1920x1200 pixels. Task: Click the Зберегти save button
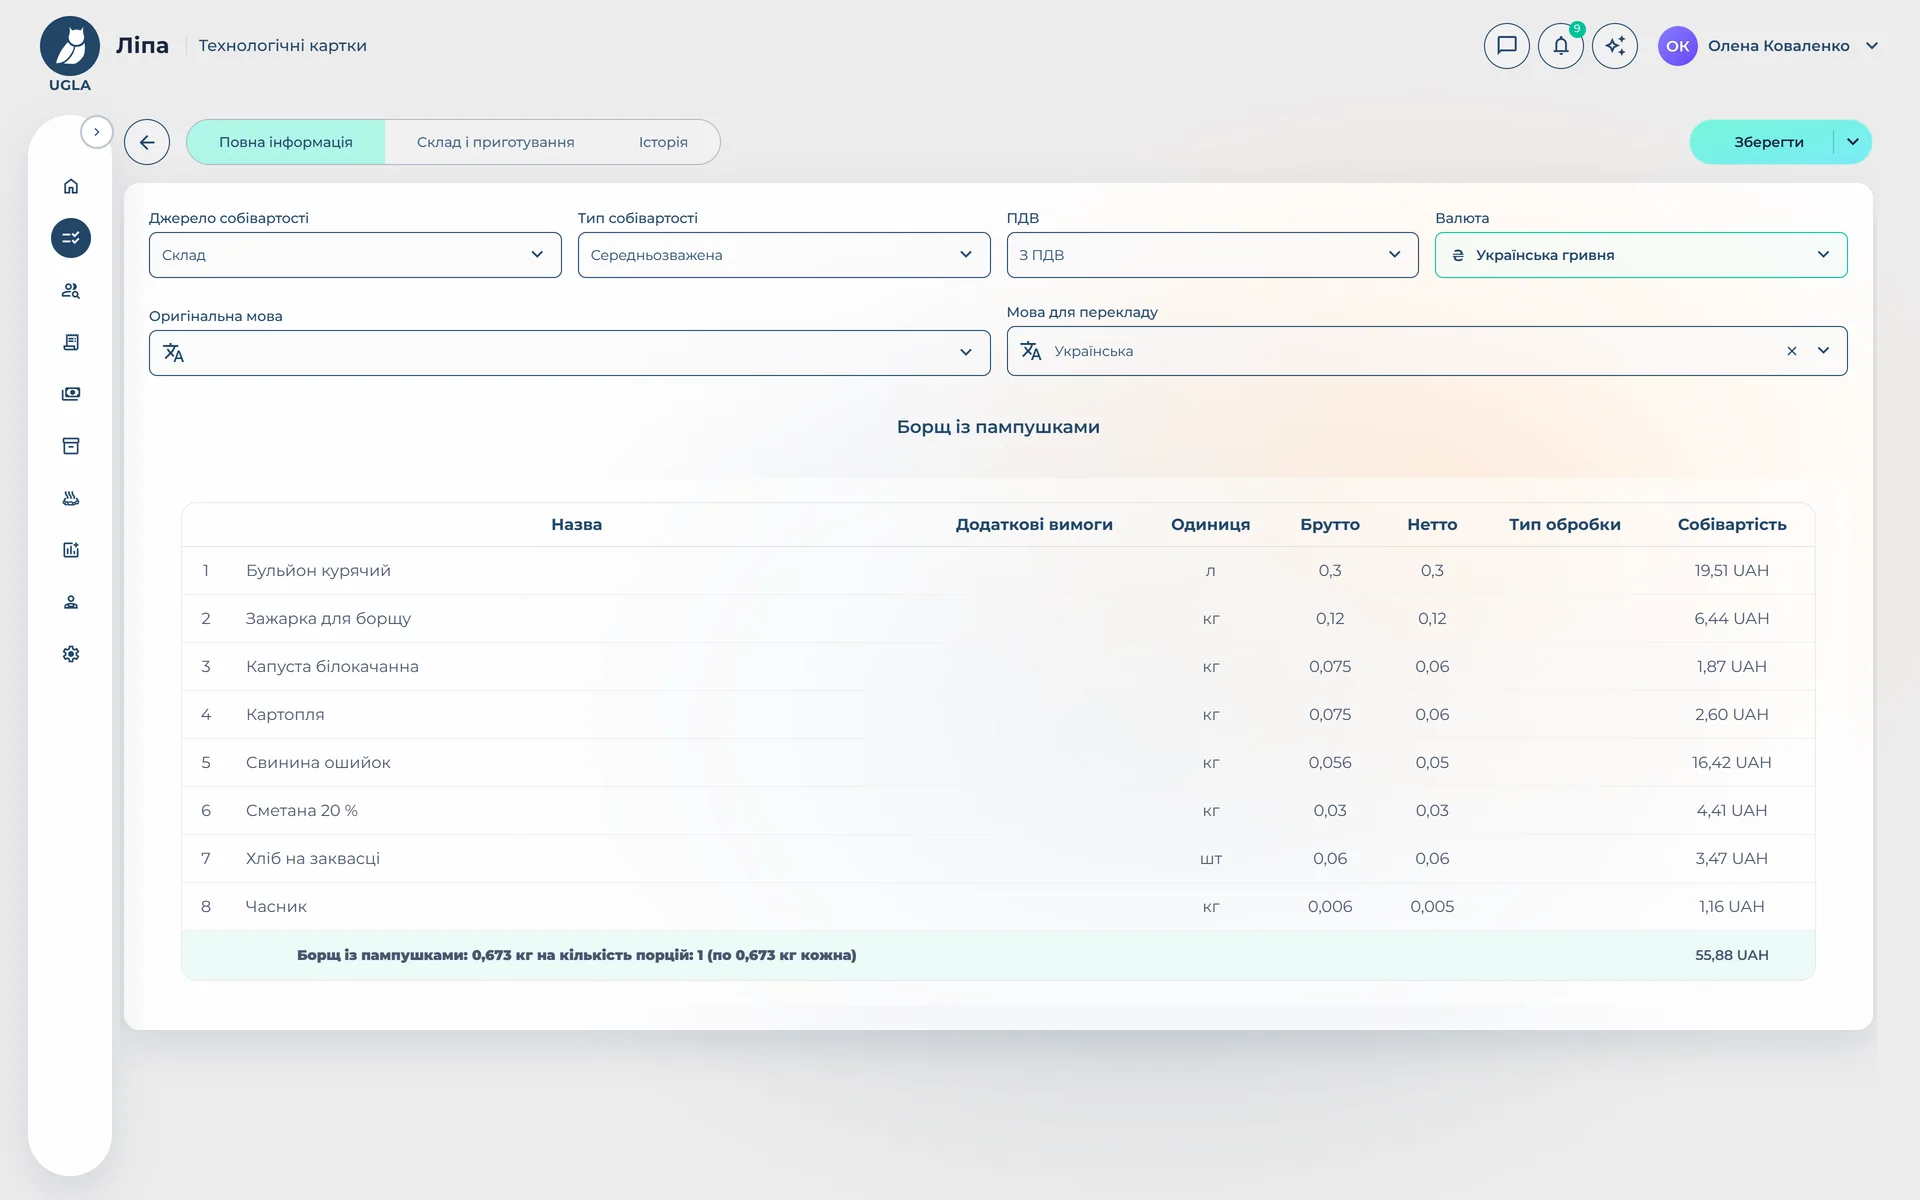click(x=1768, y=142)
